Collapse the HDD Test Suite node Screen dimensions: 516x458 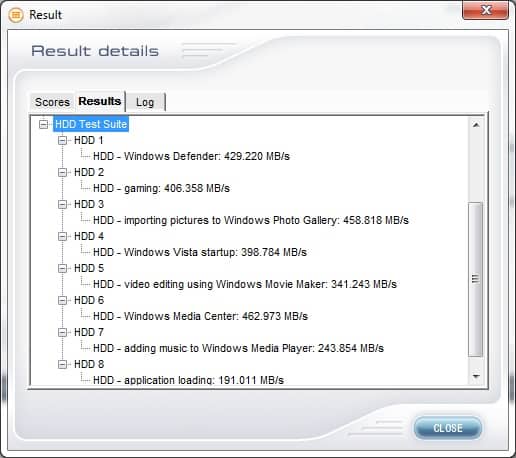click(x=43, y=124)
